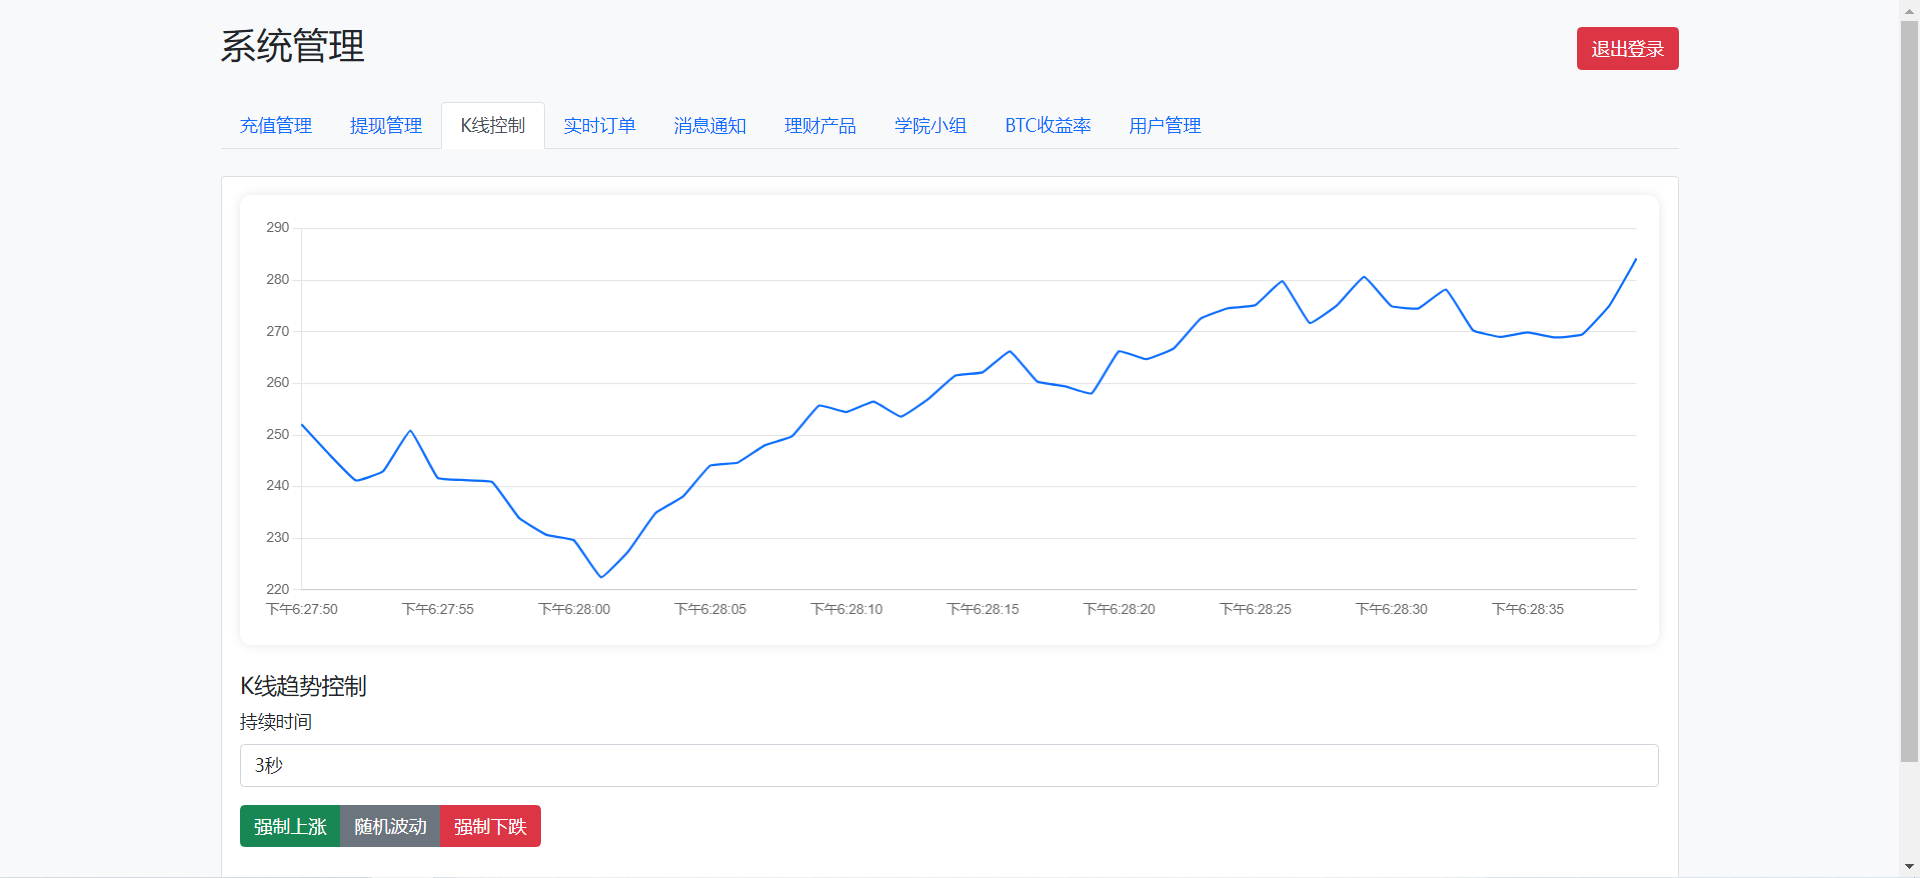Select the K线控制 tab
The height and width of the screenshot is (878, 1920).
pyautogui.click(x=493, y=126)
